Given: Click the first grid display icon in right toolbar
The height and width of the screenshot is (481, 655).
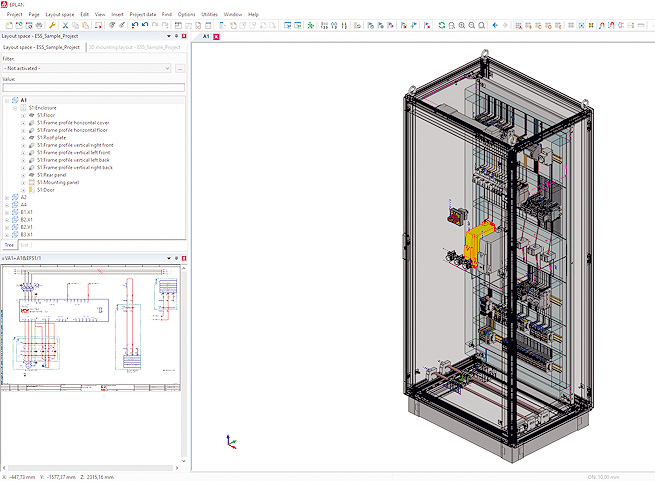Looking at the screenshot, I should [518, 25].
